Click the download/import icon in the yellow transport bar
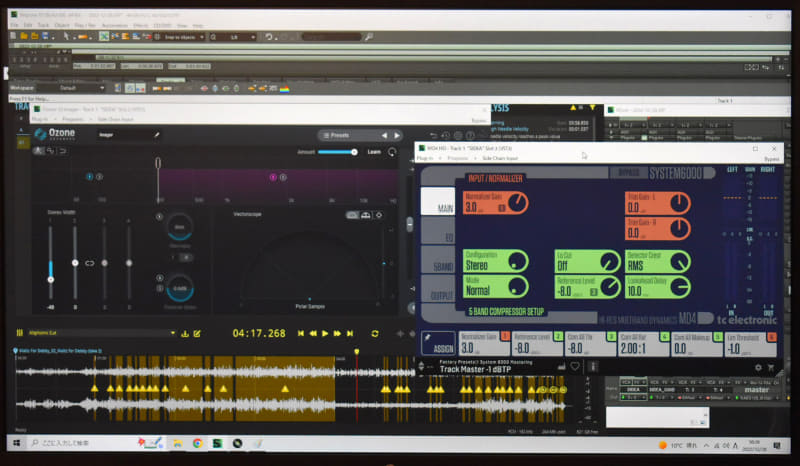The width and height of the screenshot is (800, 466). tap(185, 333)
